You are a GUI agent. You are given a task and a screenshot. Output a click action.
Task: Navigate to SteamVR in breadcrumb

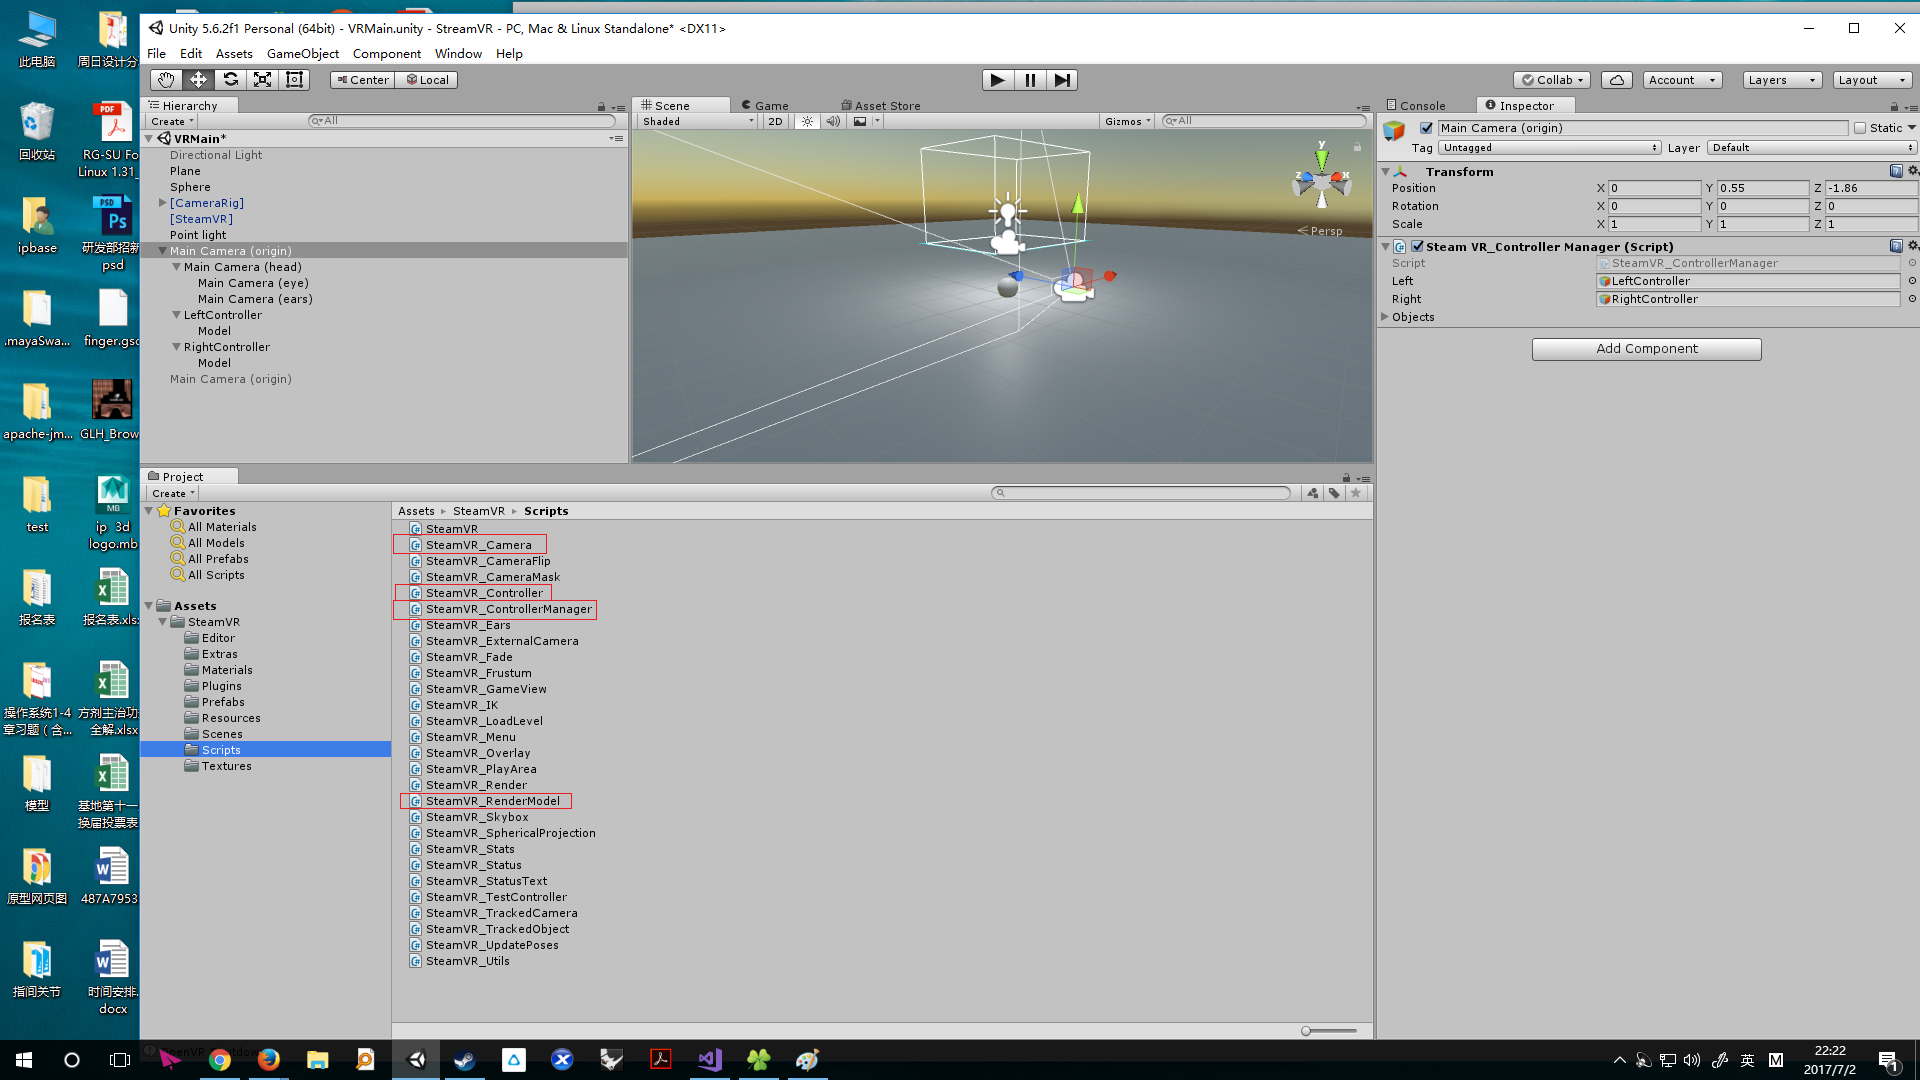[478, 511]
